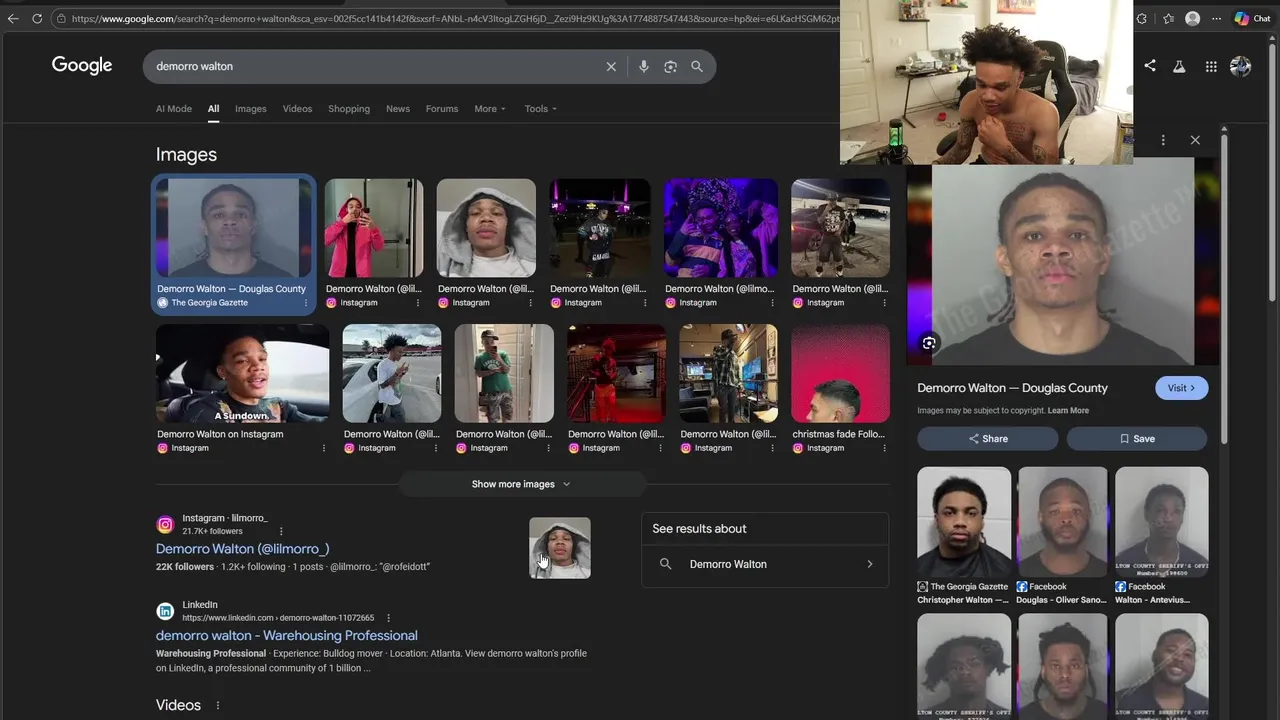This screenshot has width=1280, height=720.
Task: Open Demorro Walton see-results-about chevron row
Action: (x=765, y=564)
